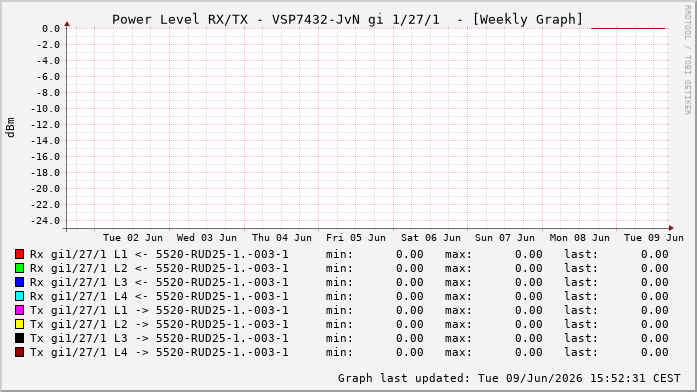Image resolution: width=697 pixels, height=392 pixels.
Task: Click y-axis value '-18.0'
Action: point(45,173)
